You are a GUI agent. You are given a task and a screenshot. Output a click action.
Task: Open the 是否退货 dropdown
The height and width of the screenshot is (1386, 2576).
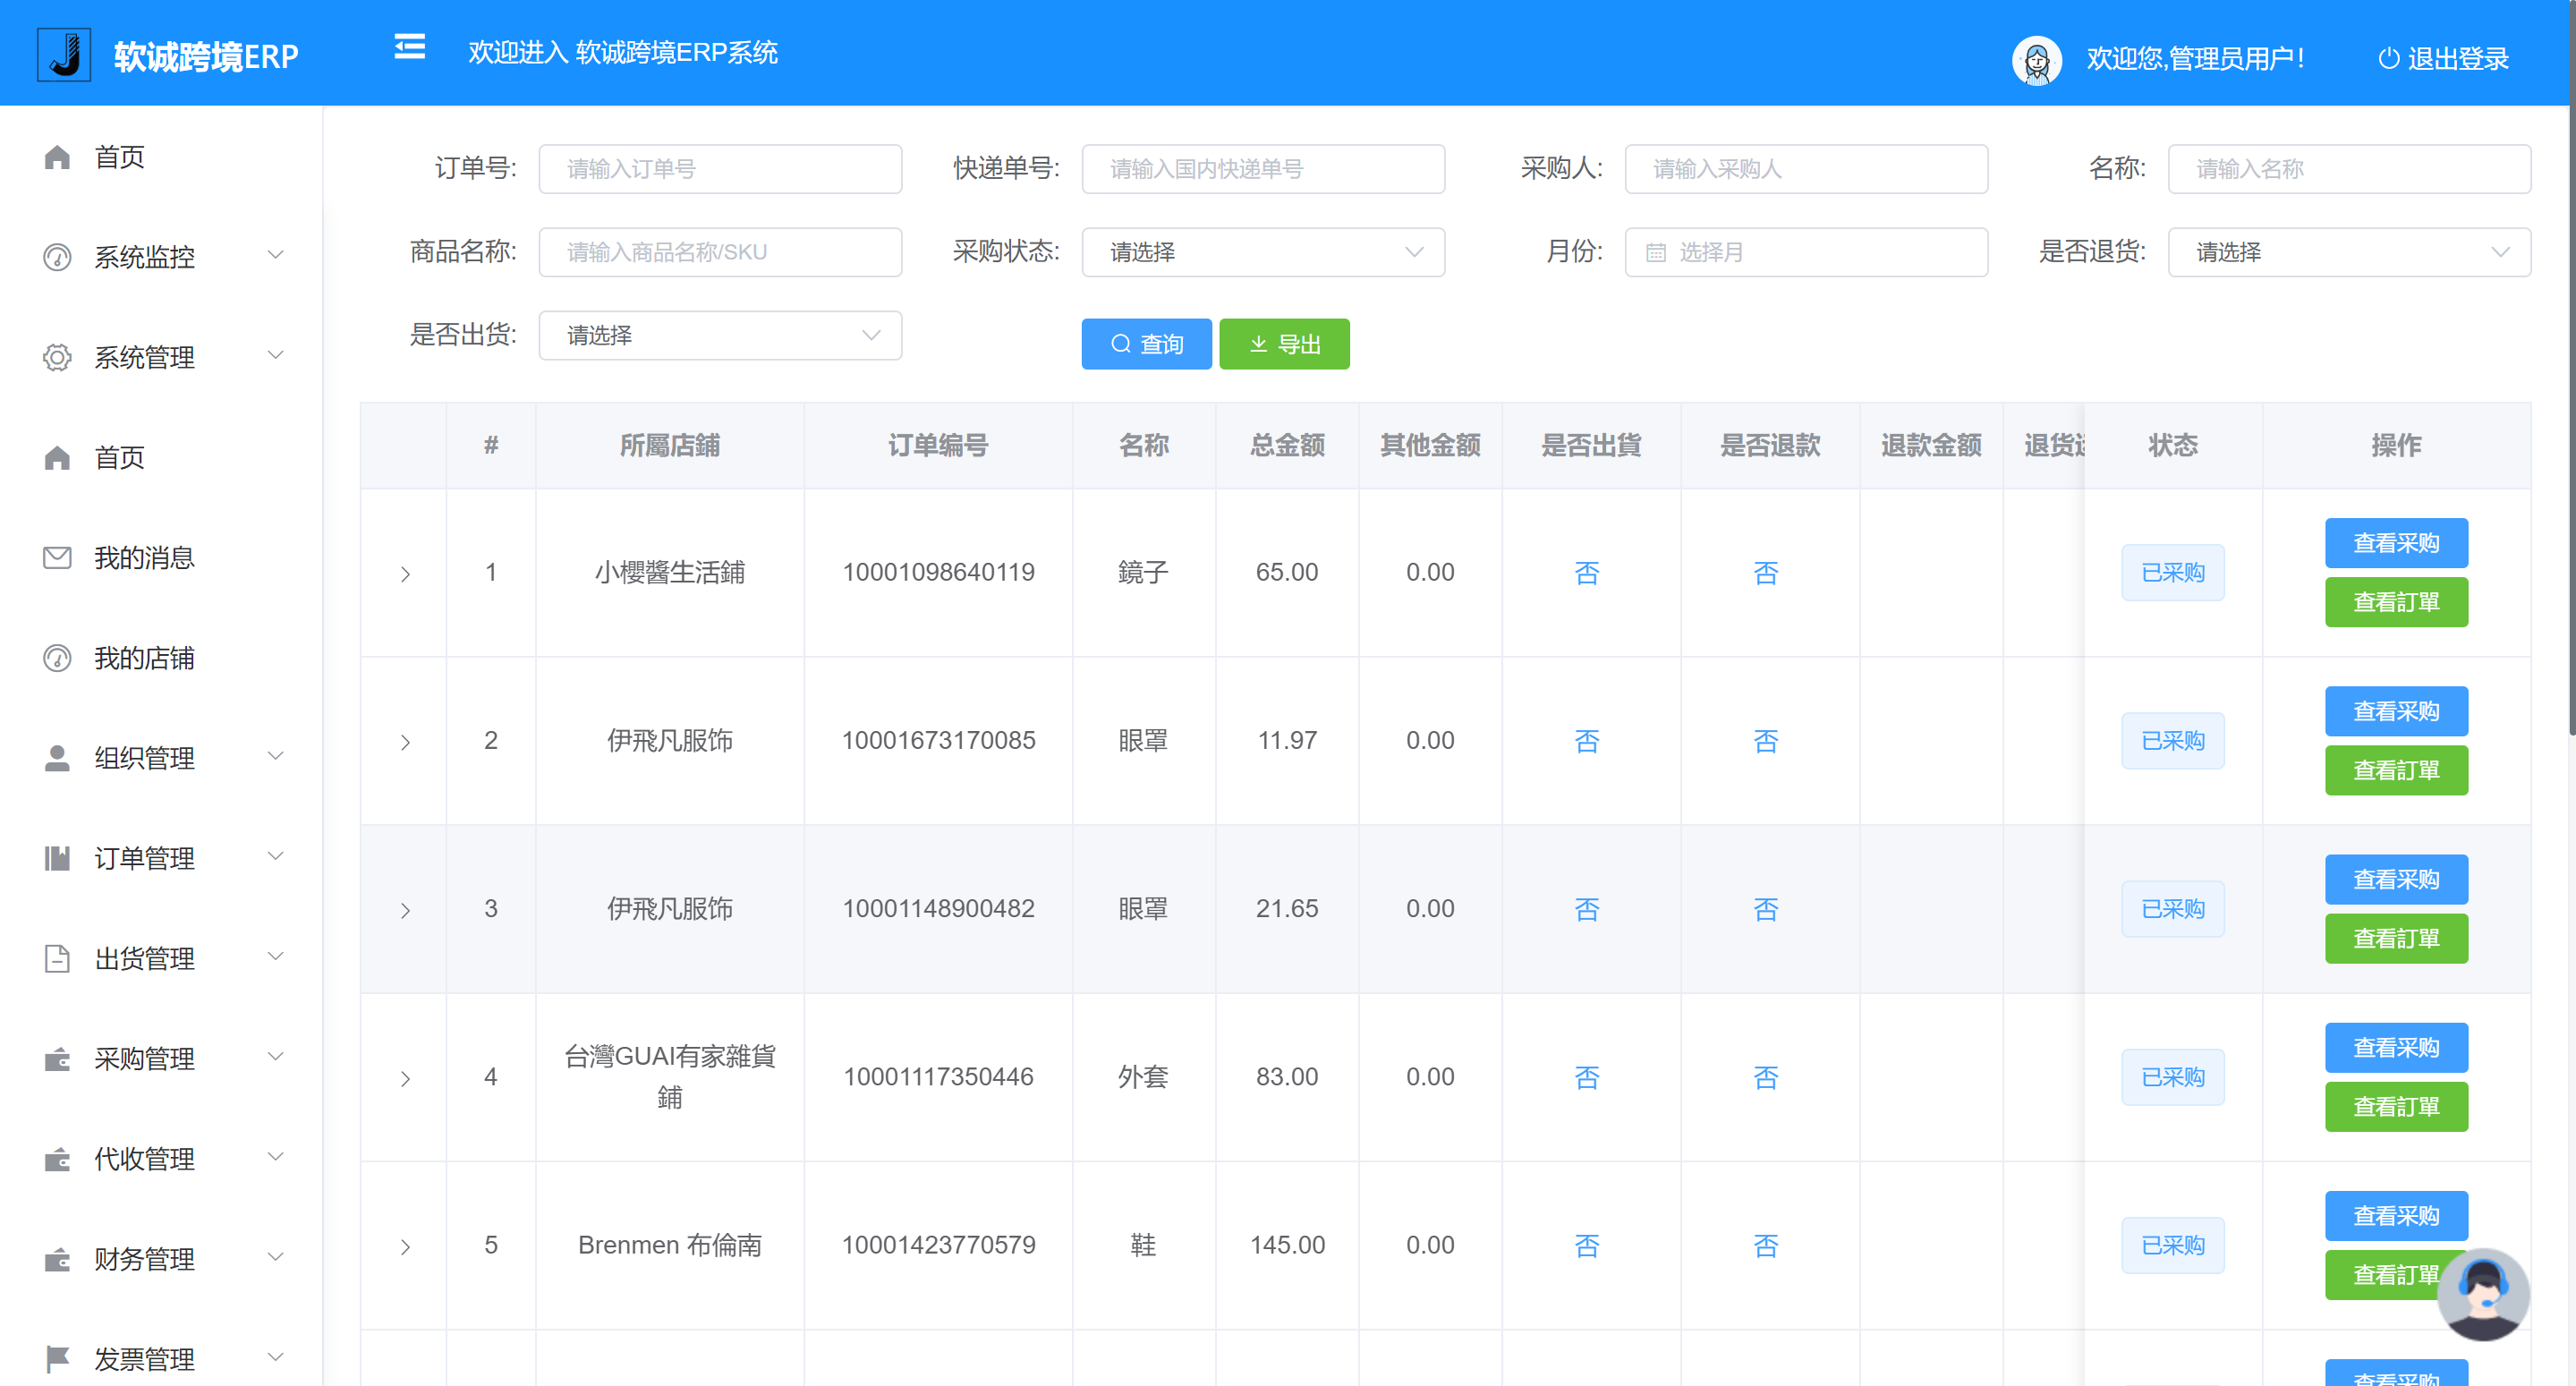[x=2349, y=252]
